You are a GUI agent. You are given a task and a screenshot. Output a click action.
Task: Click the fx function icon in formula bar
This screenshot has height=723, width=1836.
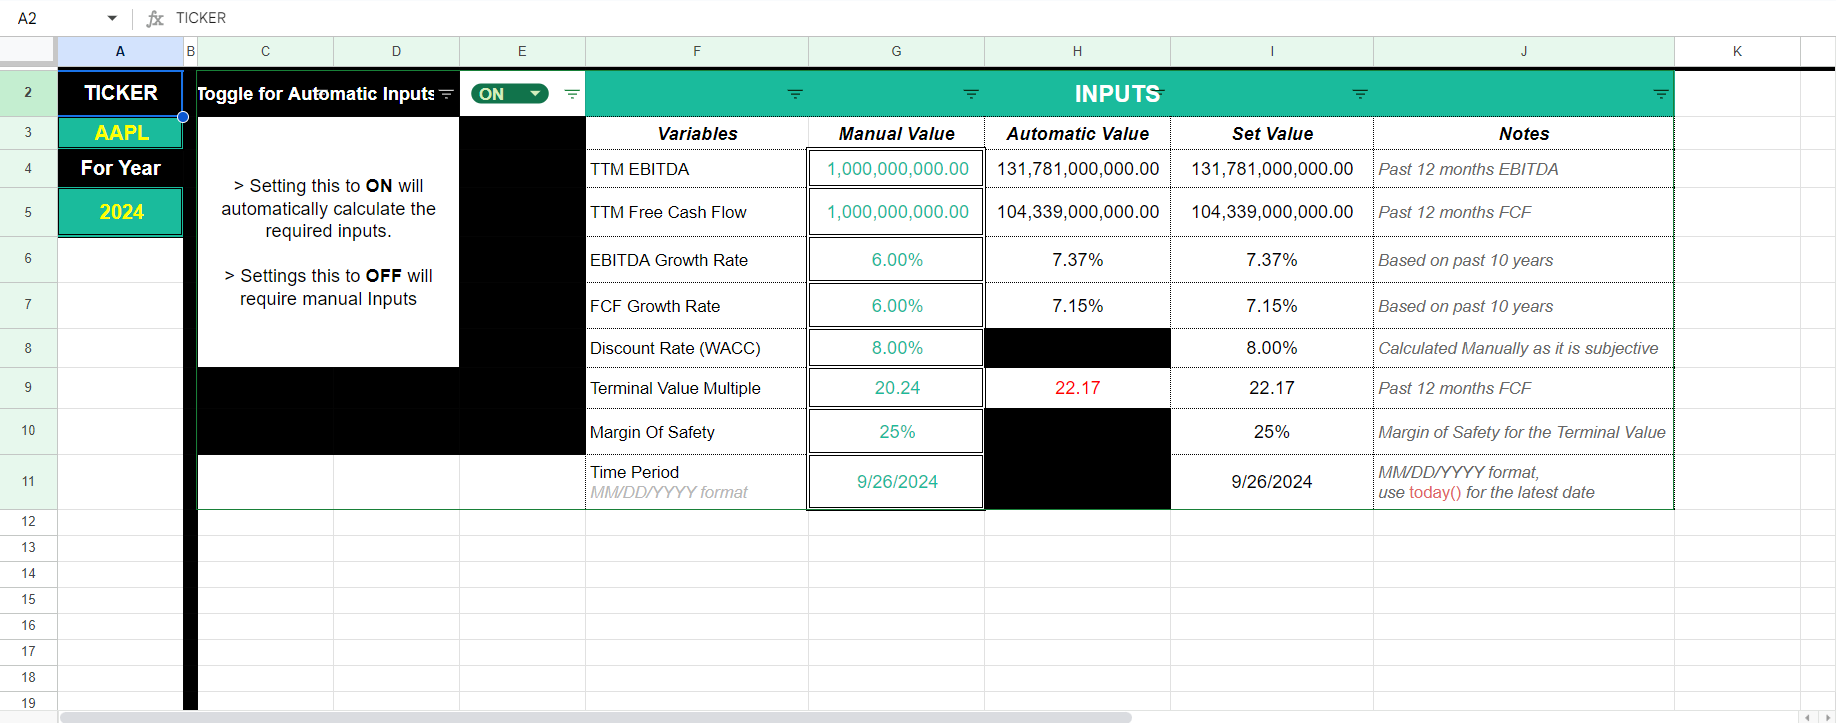point(155,18)
